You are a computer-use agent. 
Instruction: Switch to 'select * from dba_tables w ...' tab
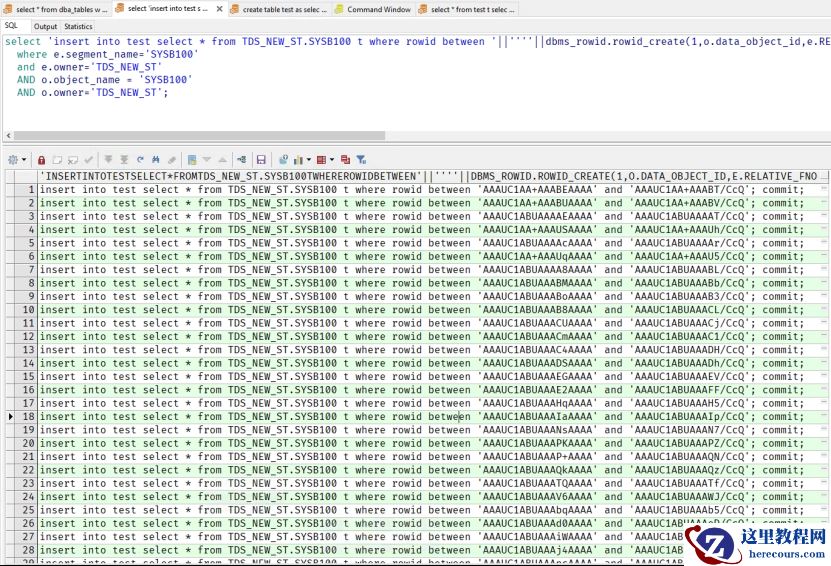click(55, 9)
